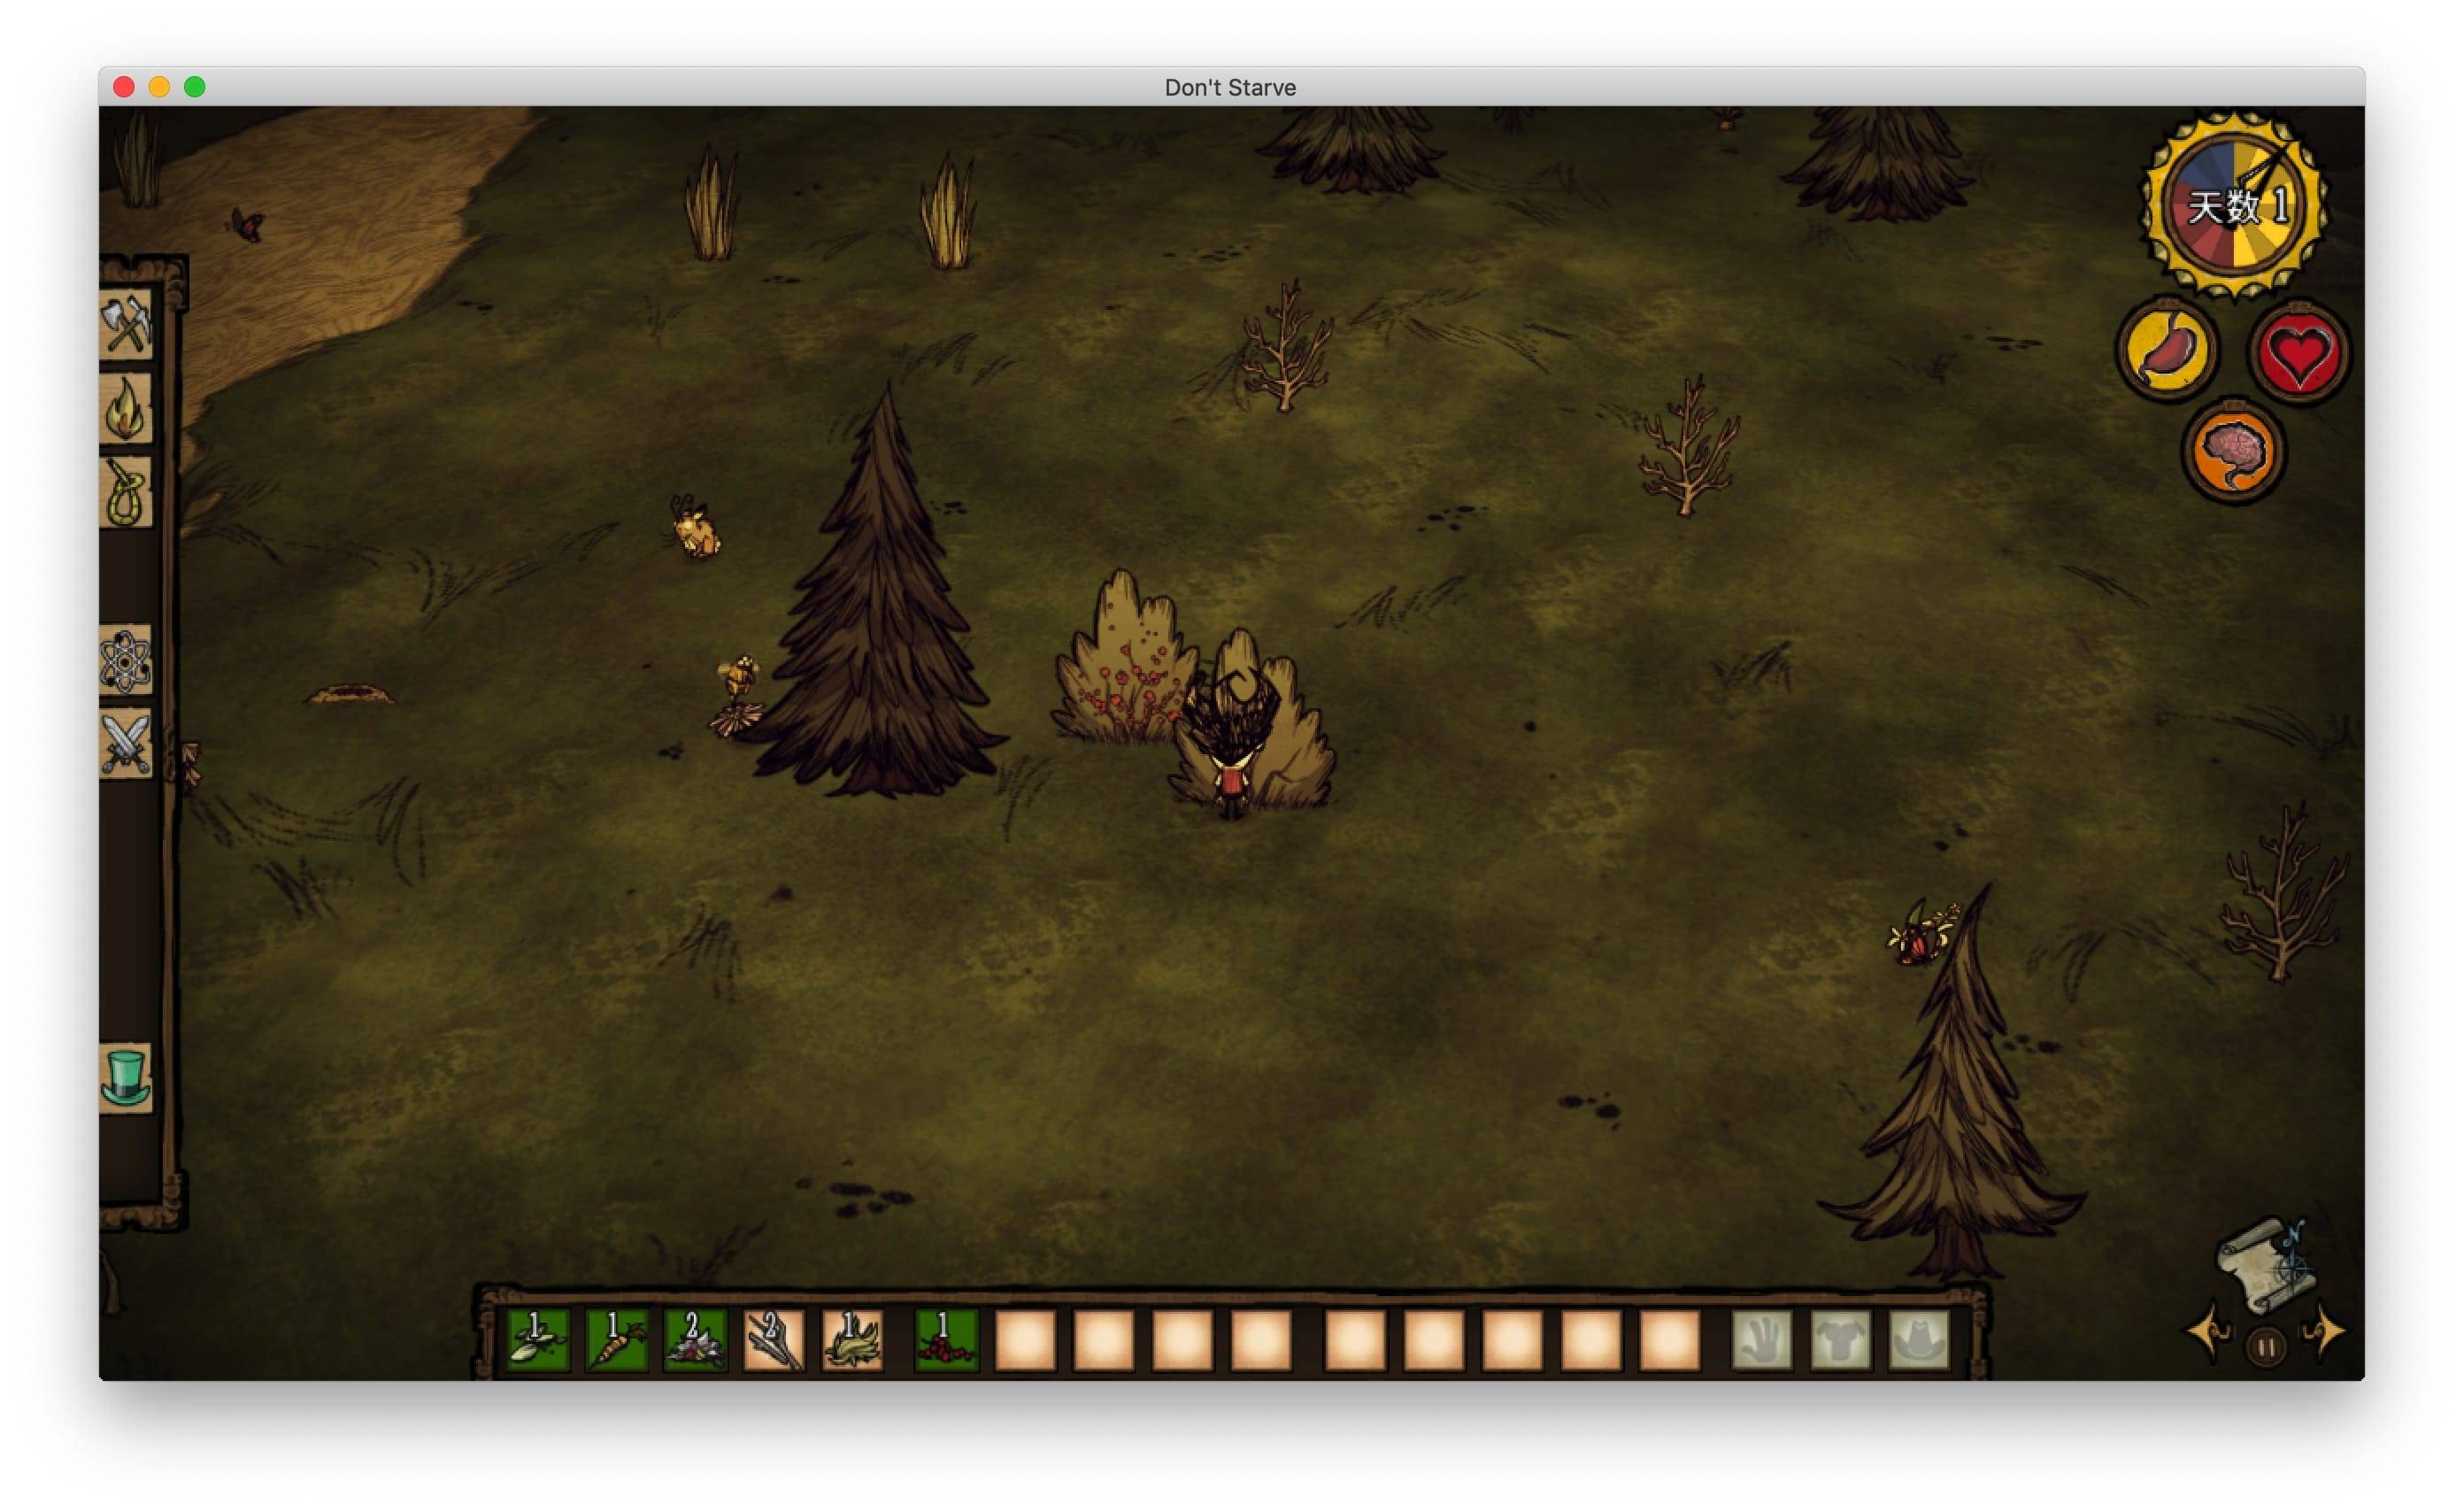Click the hat equipment slot

[x=1918, y=1340]
